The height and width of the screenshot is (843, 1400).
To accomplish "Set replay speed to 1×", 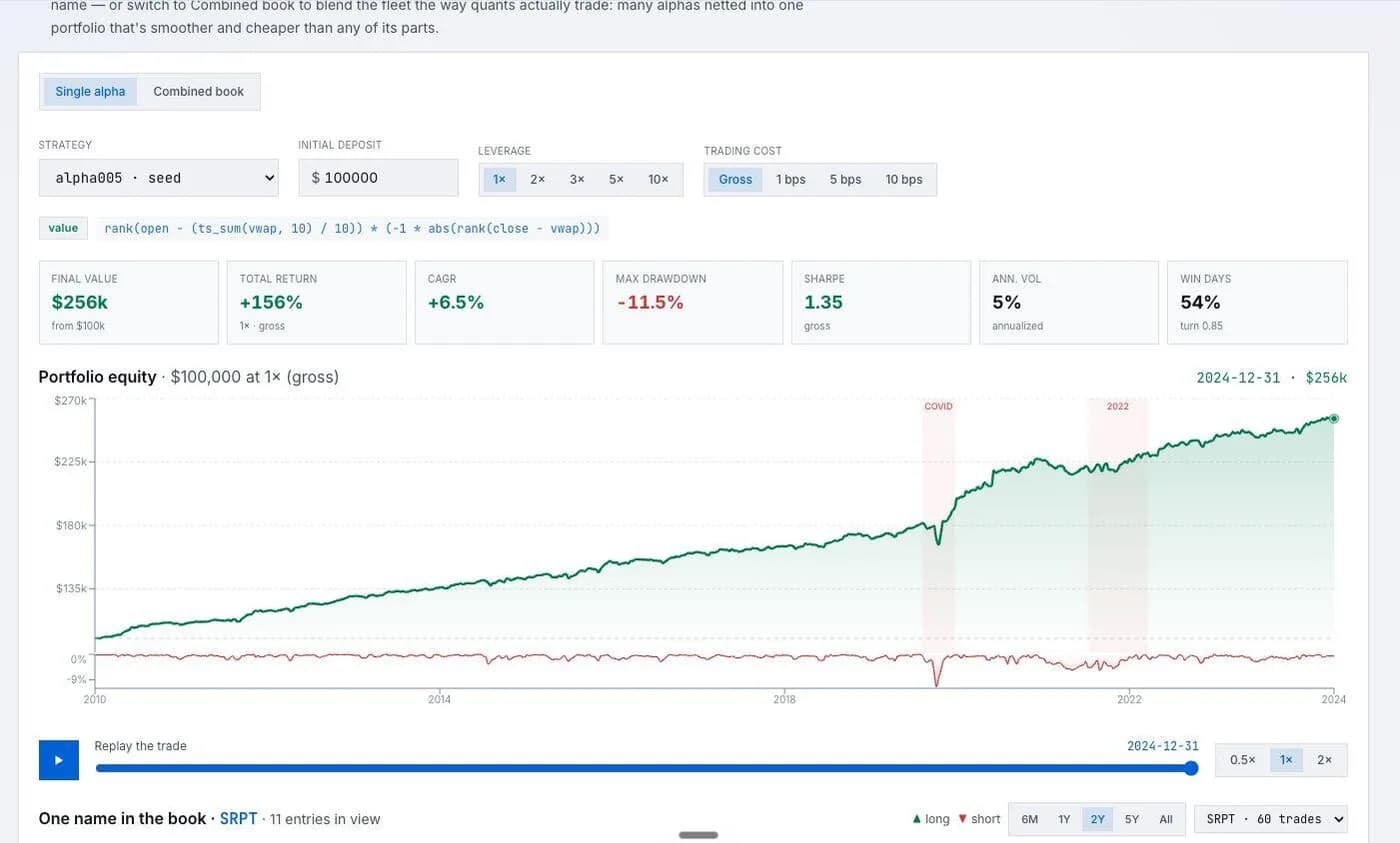I will 1286,760.
